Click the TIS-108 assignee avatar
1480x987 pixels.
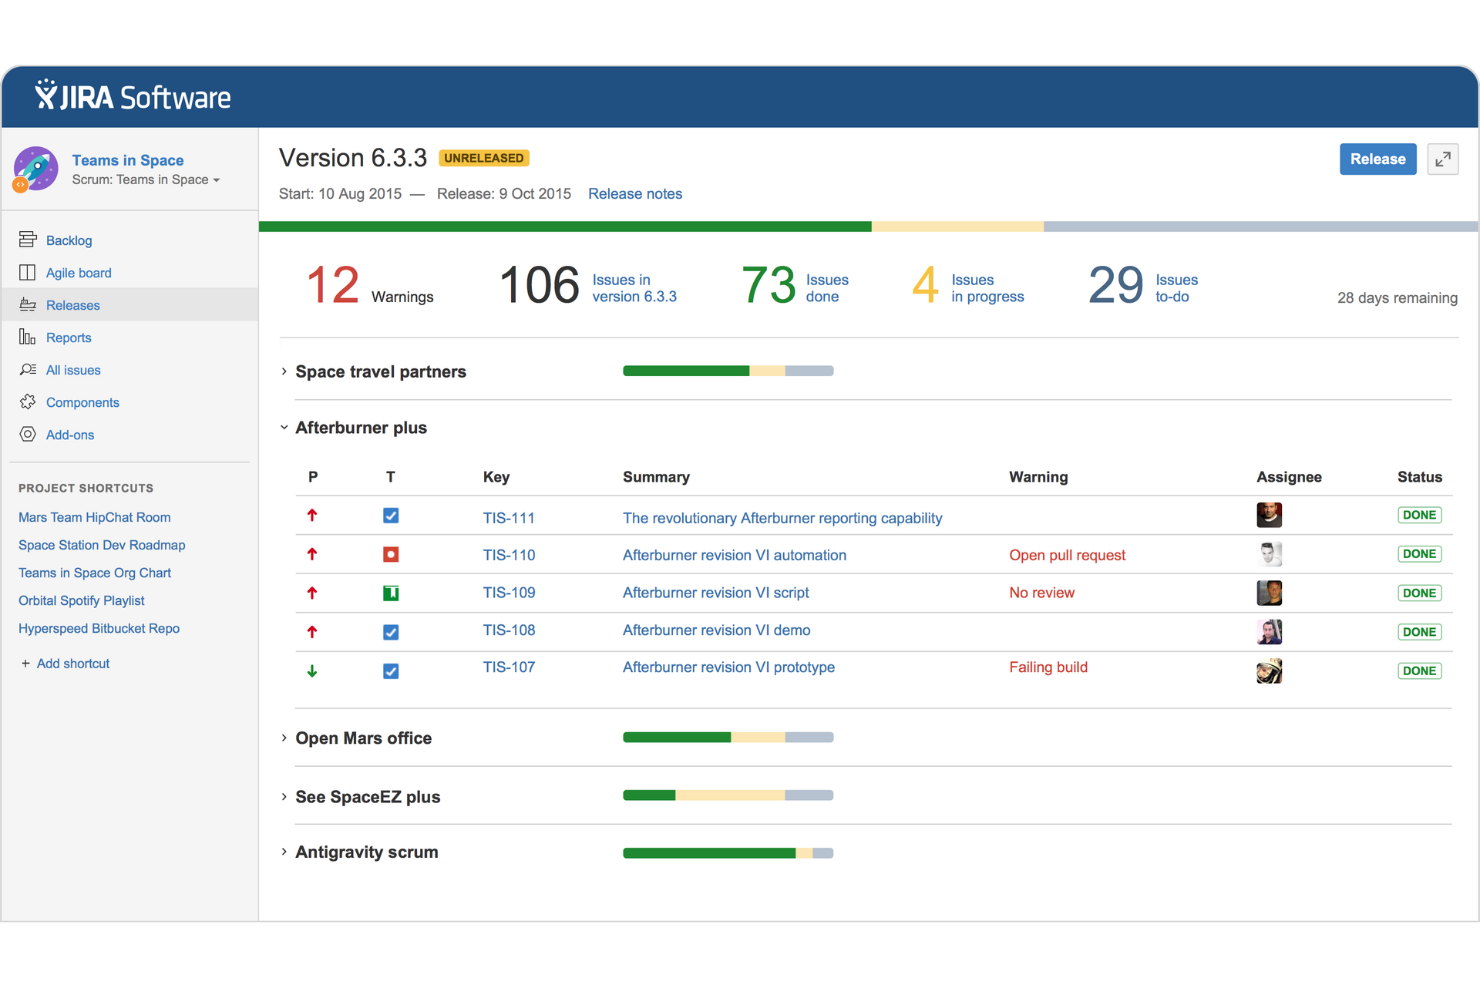1269,632
